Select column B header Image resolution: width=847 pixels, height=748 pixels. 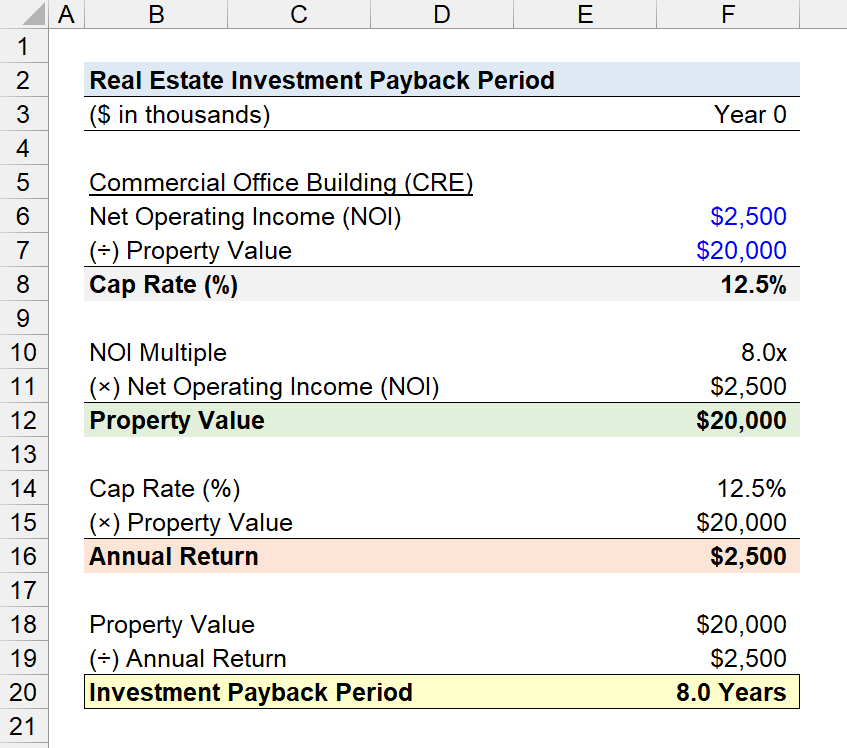tap(156, 14)
